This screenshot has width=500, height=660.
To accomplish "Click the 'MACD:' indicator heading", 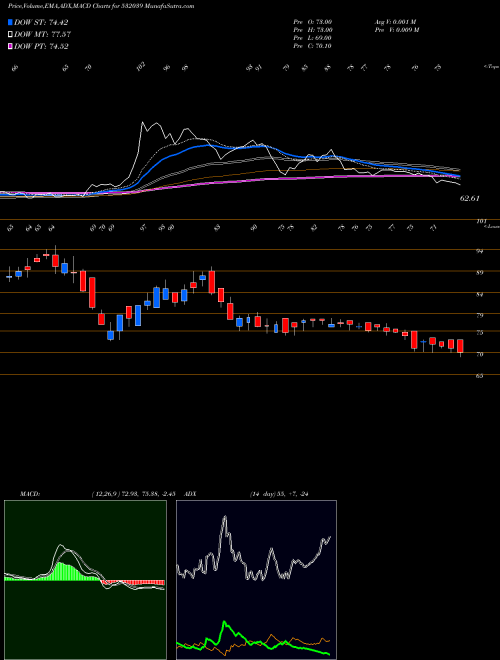I will [x=30, y=494].
